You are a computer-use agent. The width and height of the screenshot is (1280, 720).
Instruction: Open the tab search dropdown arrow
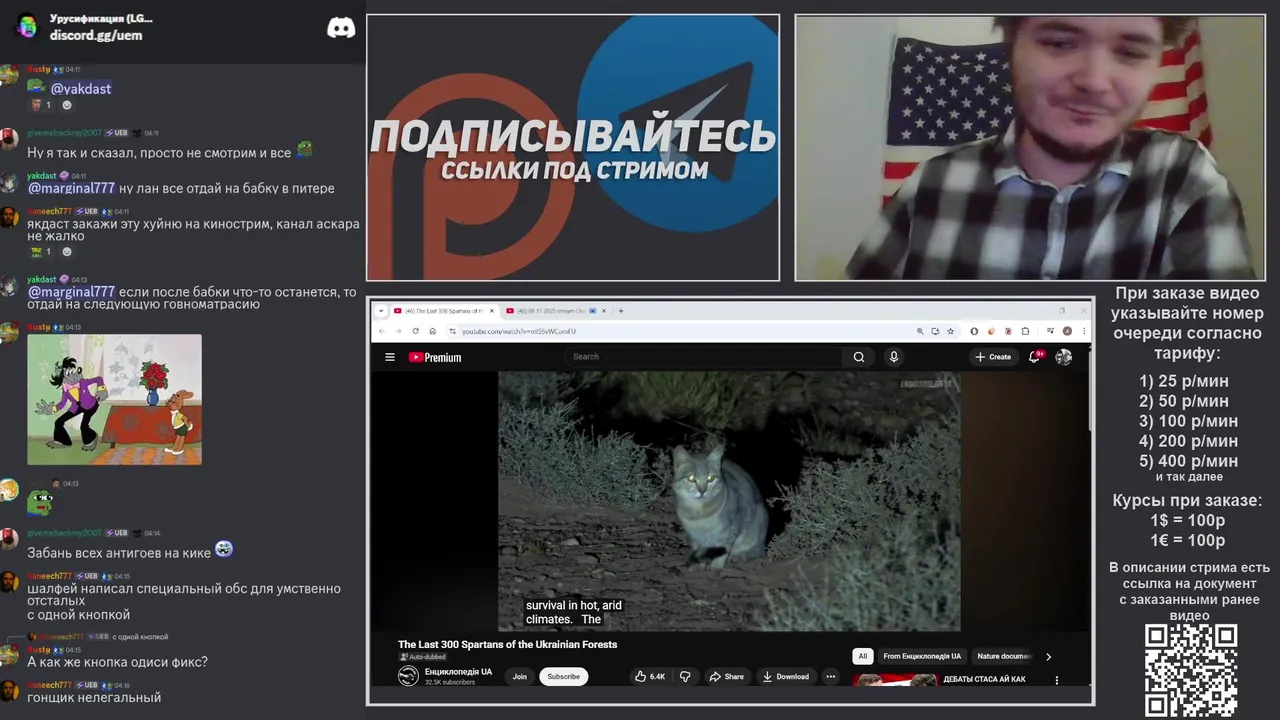click(x=380, y=311)
